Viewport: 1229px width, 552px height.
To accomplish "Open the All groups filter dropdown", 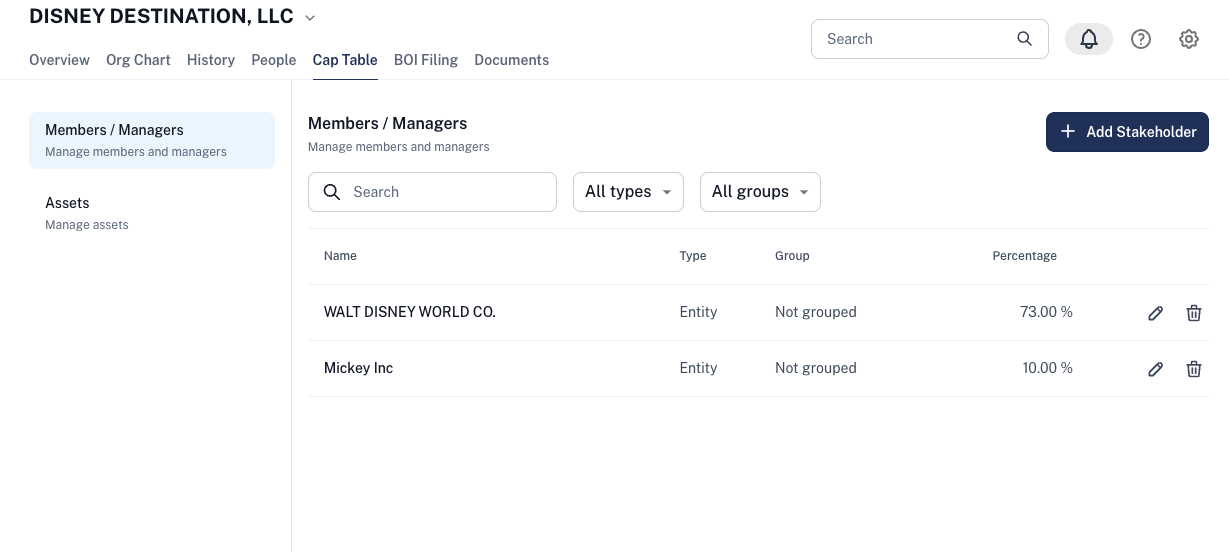I will click(760, 192).
